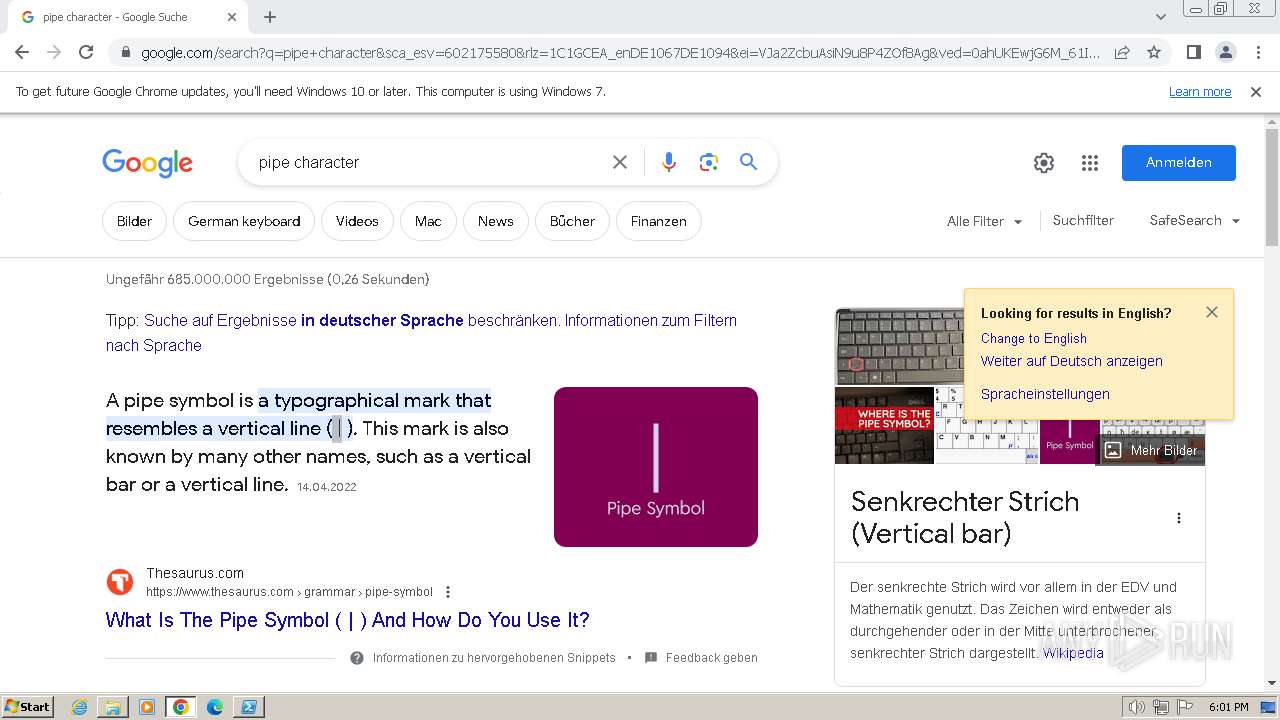This screenshot has width=1280, height=720.
Task: Reload the page with the refresh icon
Action: coord(86,53)
